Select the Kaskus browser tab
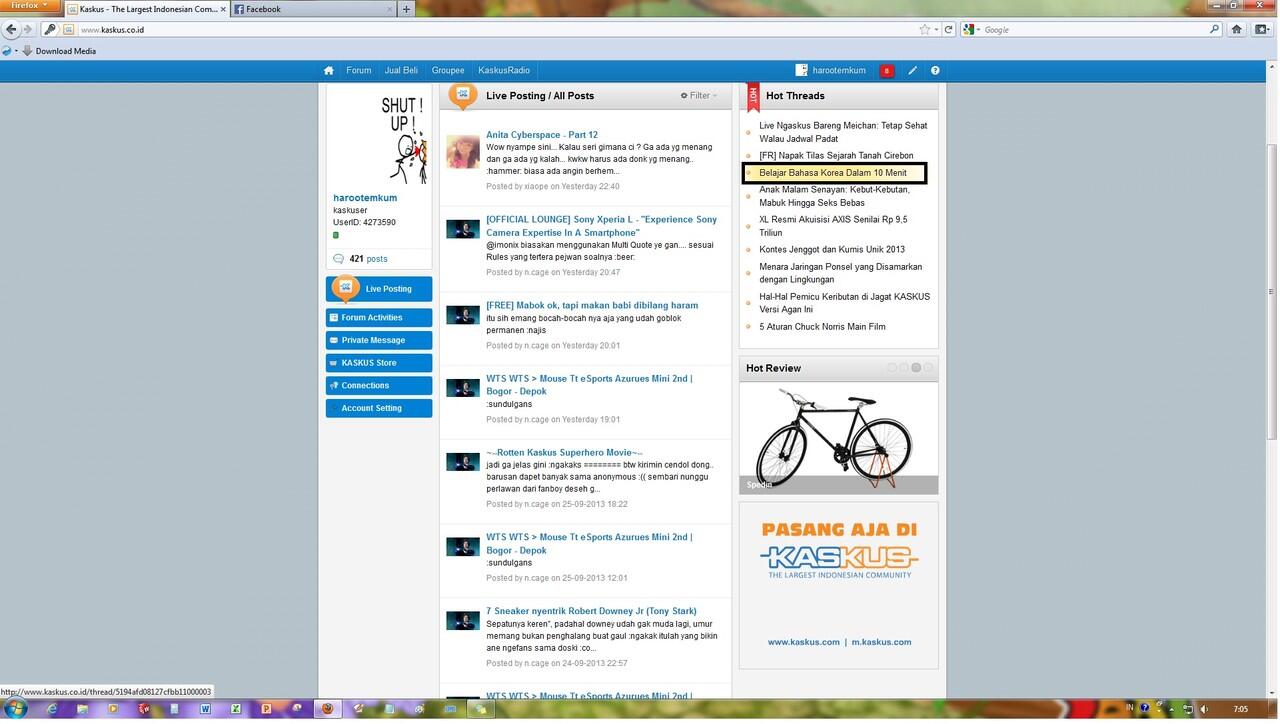Image resolution: width=1280 pixels, height=724 pixels. tap(145, 9)
